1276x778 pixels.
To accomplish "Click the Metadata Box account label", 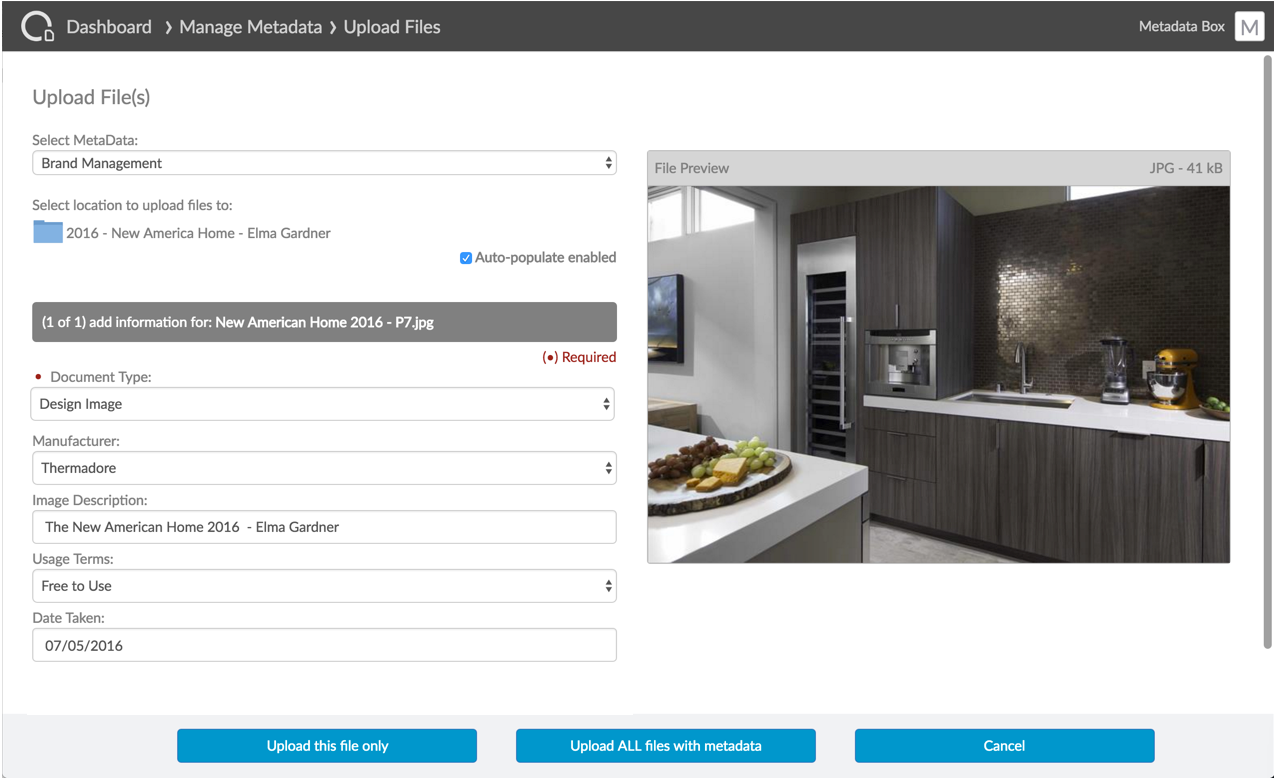I will pos(1181,27).
